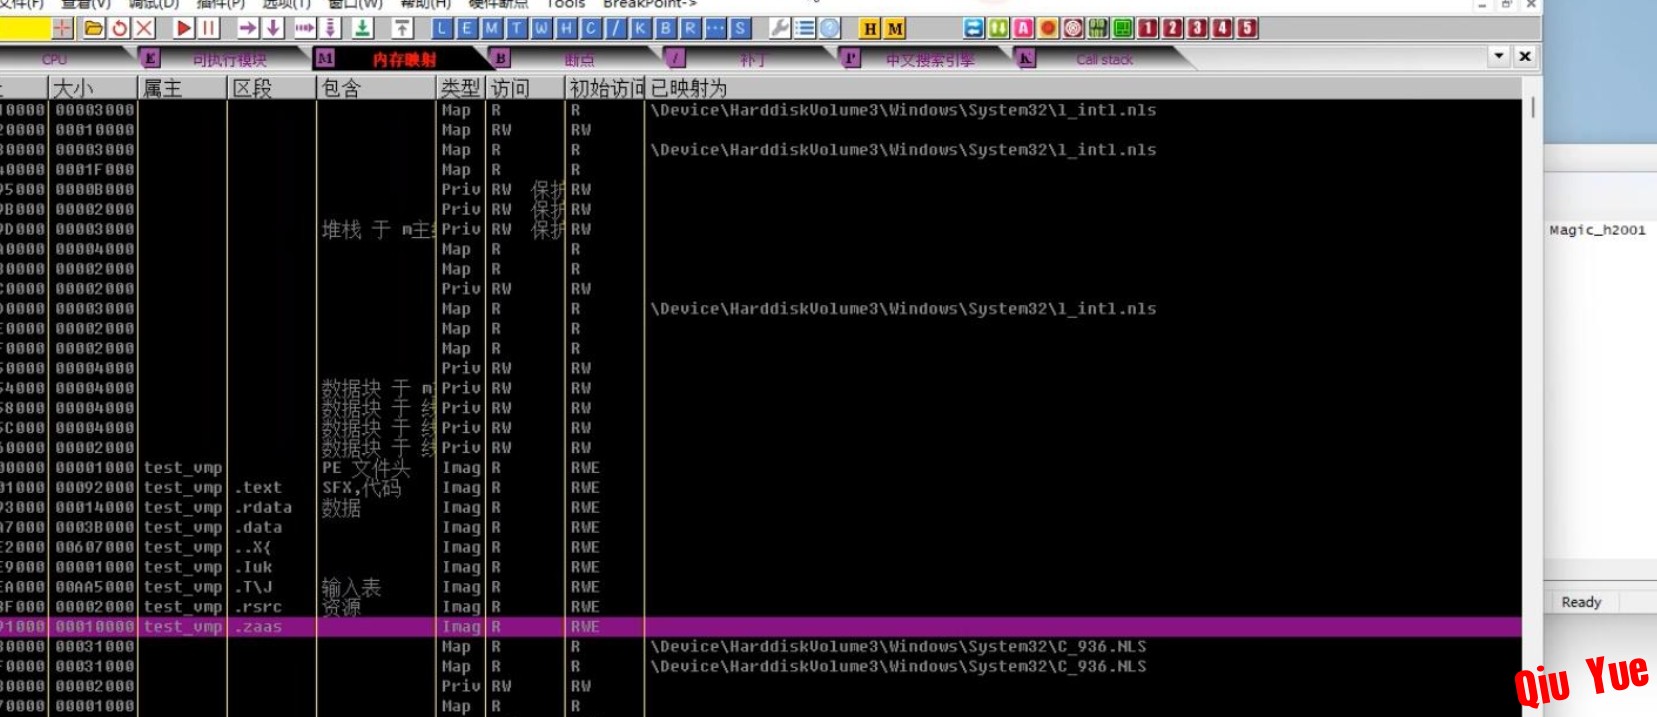Click the red number 5 toolbar button
The image size is (1657, 717).
click(x=1247, y=28)
